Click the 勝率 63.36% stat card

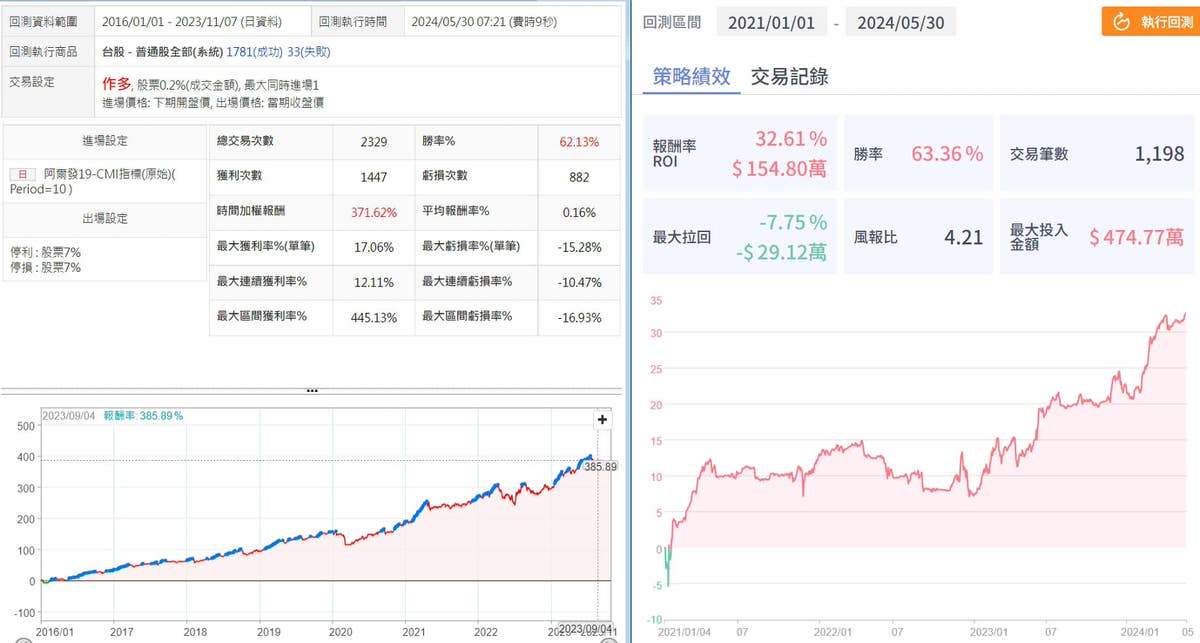tap(918, 154)
